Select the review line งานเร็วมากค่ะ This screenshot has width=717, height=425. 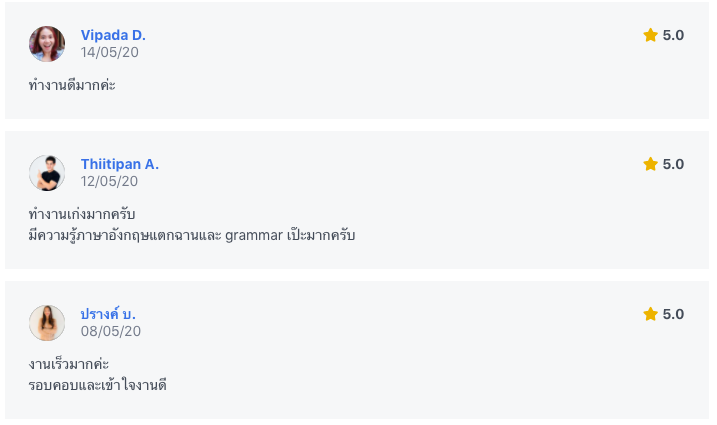point(69,364)
